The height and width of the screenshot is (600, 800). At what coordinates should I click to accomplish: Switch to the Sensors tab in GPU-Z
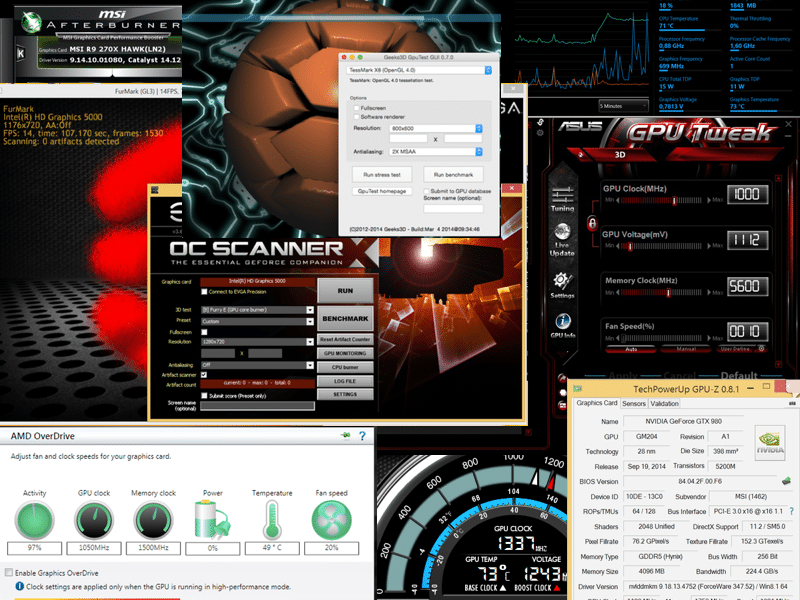(x=633, y=403)
